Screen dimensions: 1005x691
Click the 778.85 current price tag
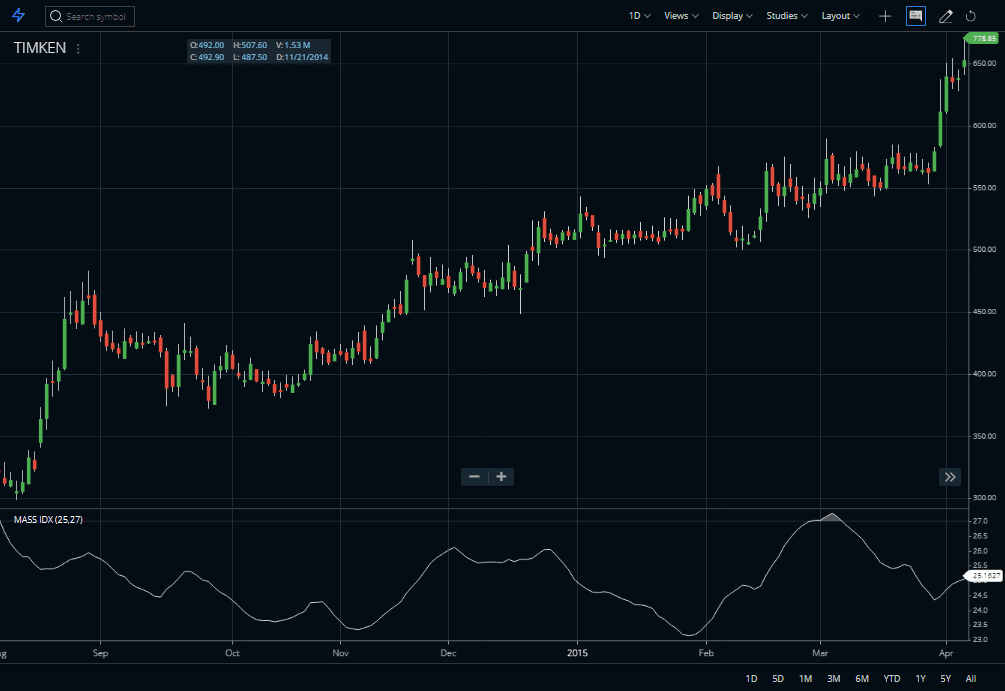[983, 38]
